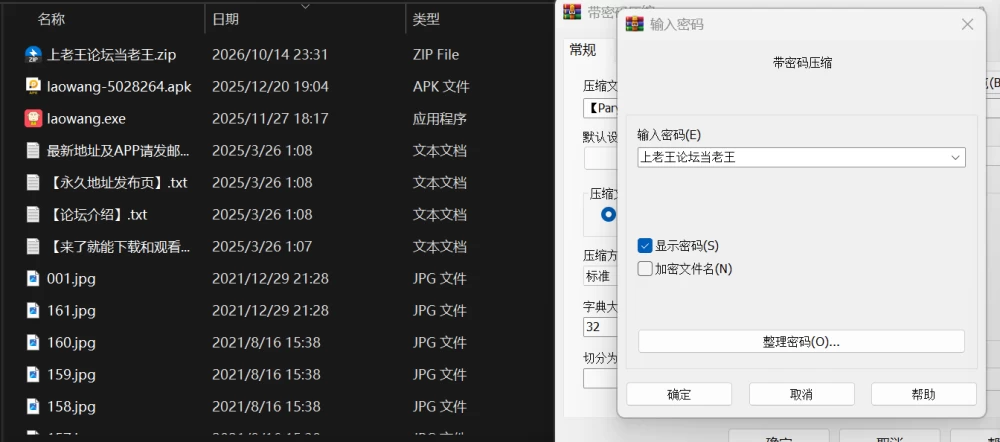The image size is (1000, 442).
Task: Open the password history dropdown arrow
Action: [955, 157]
